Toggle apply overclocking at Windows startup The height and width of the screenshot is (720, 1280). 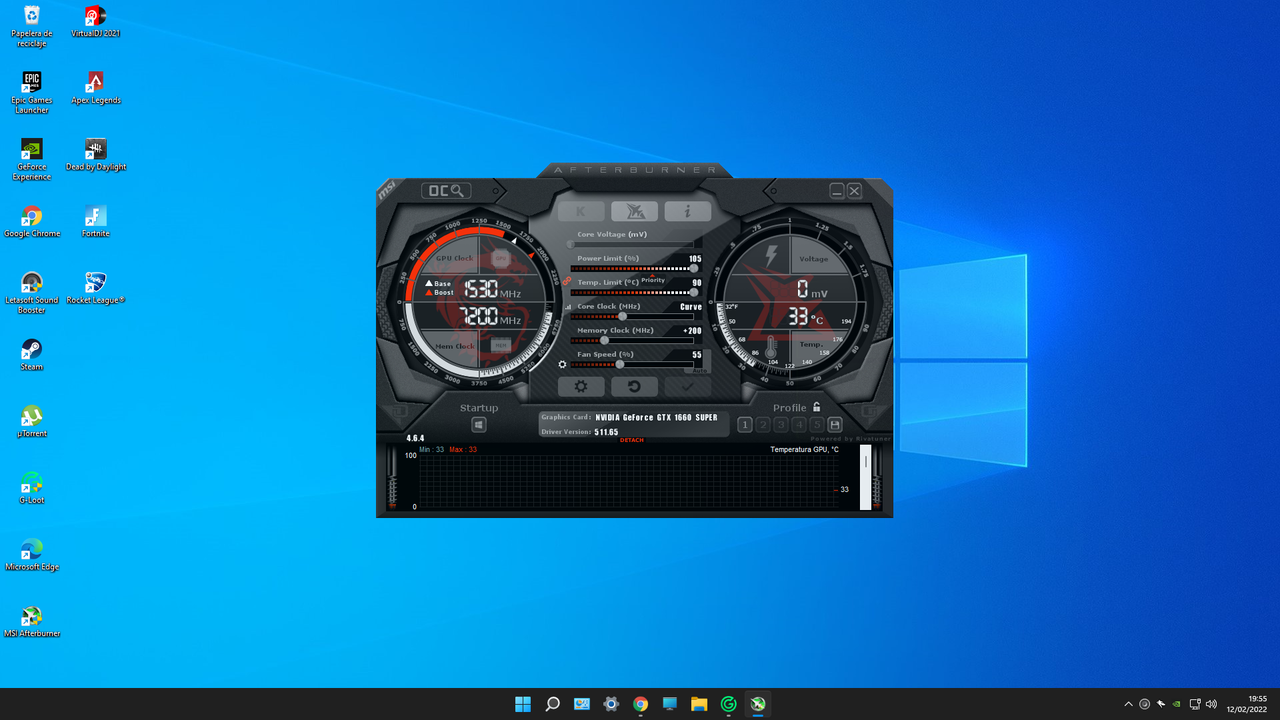(x=479, y=425)
